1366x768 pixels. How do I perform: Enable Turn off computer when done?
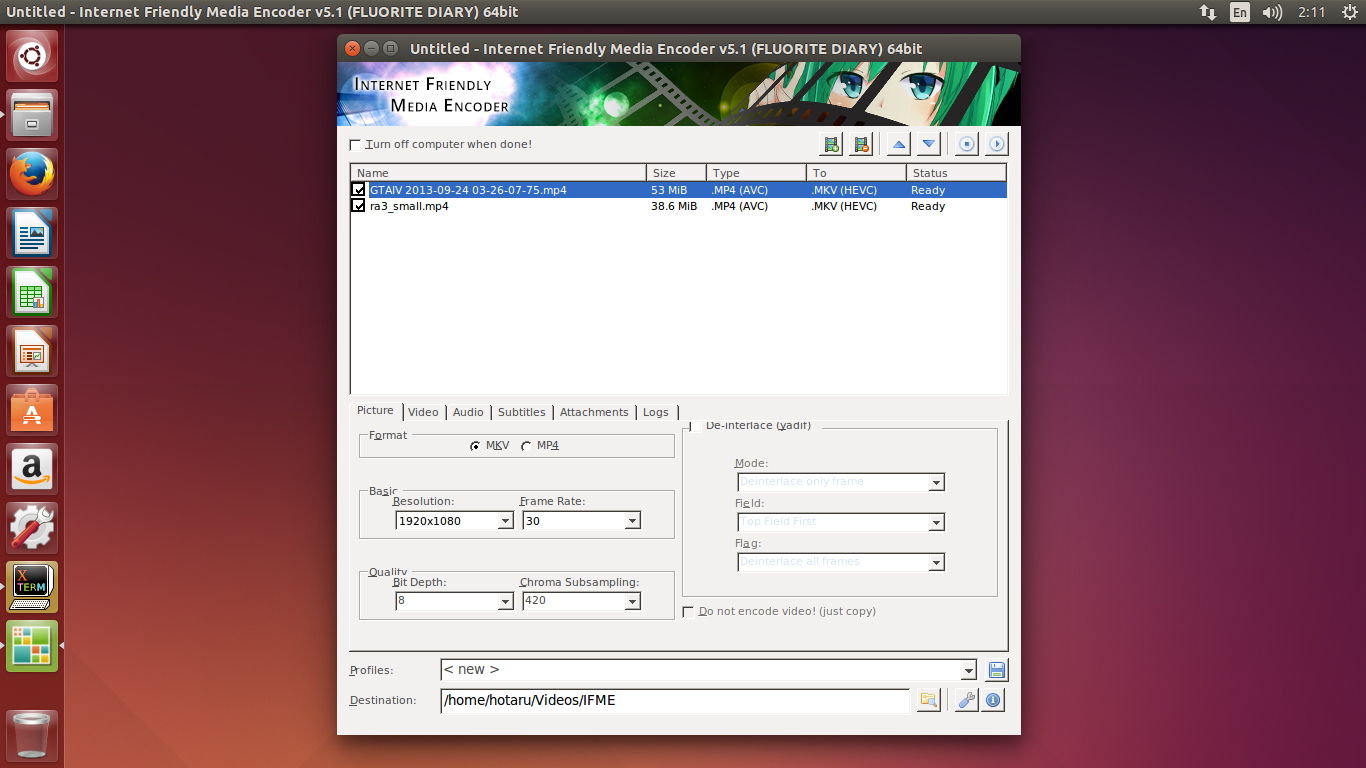coord(355,145)
